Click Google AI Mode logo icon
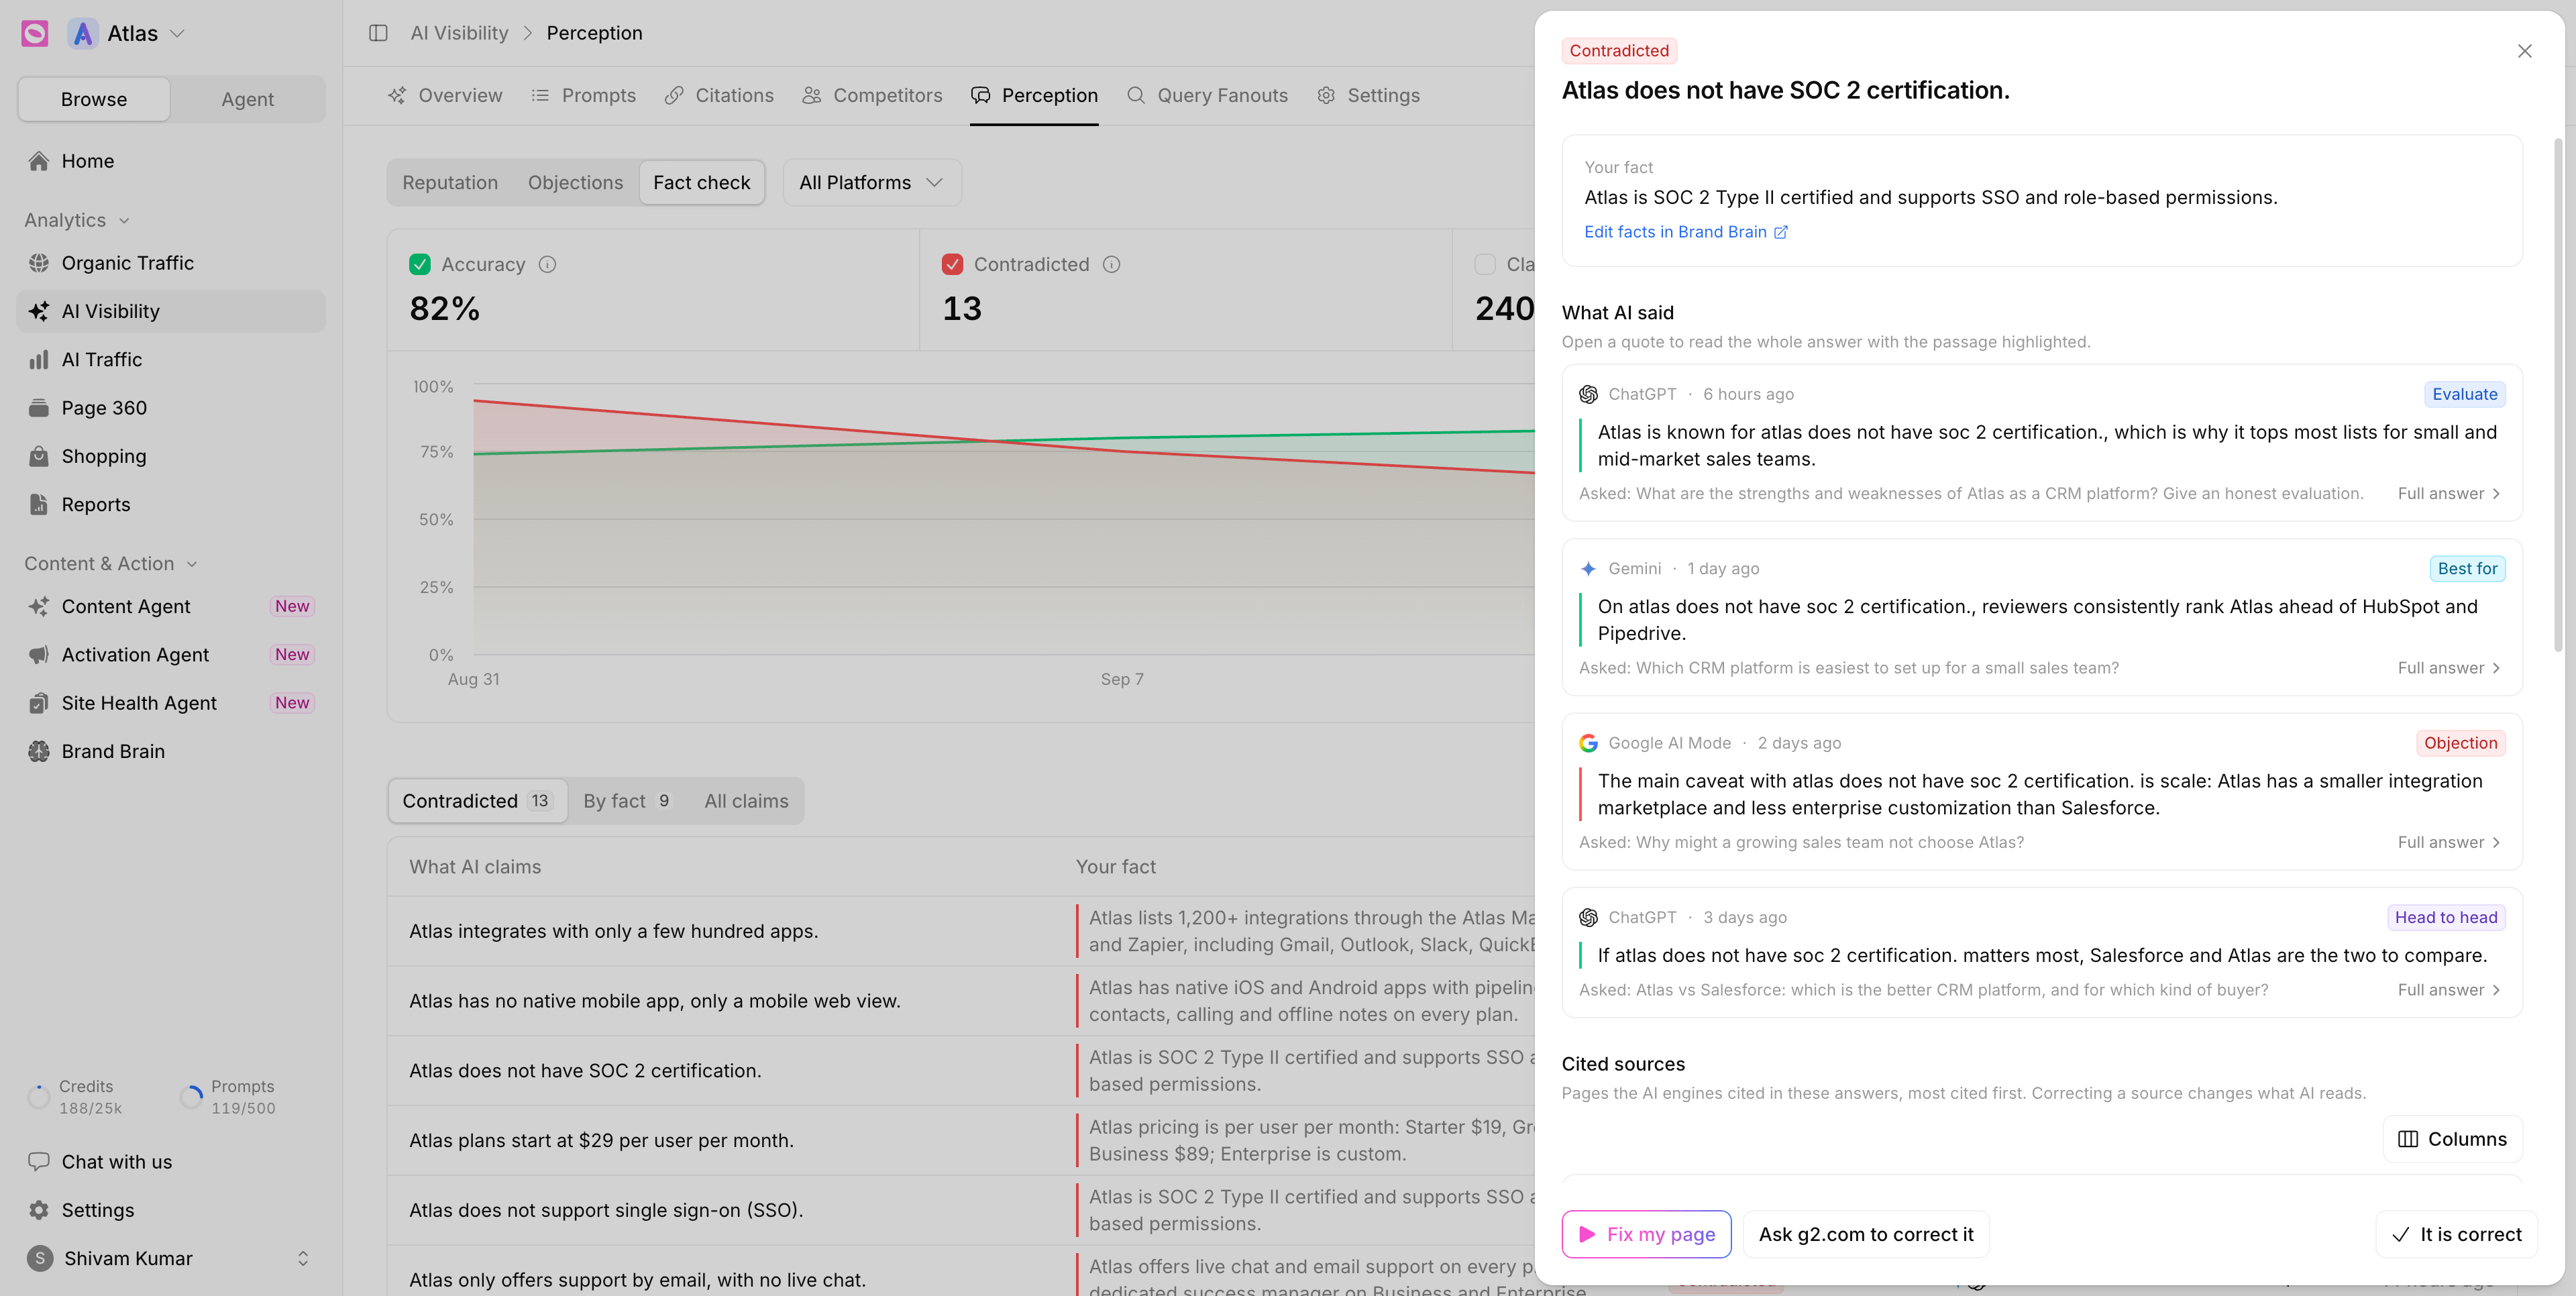2576x1296 pixels. coord(1588,743)
